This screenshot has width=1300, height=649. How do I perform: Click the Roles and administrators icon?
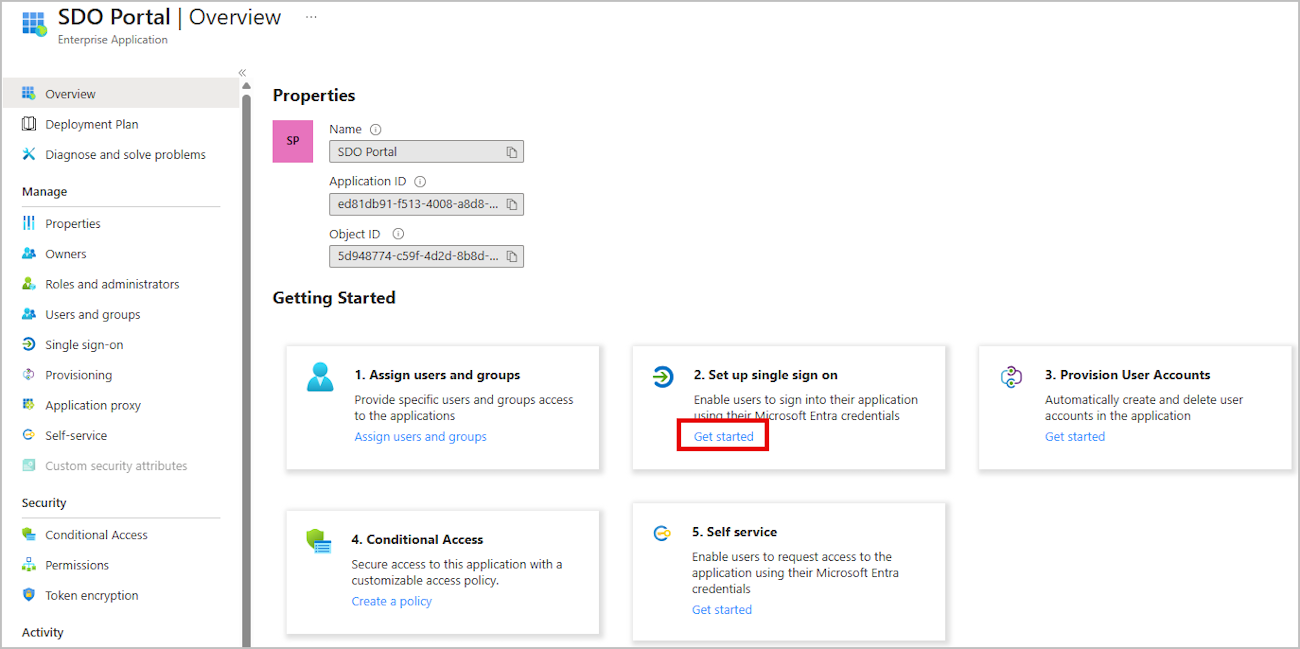(28, 284)
